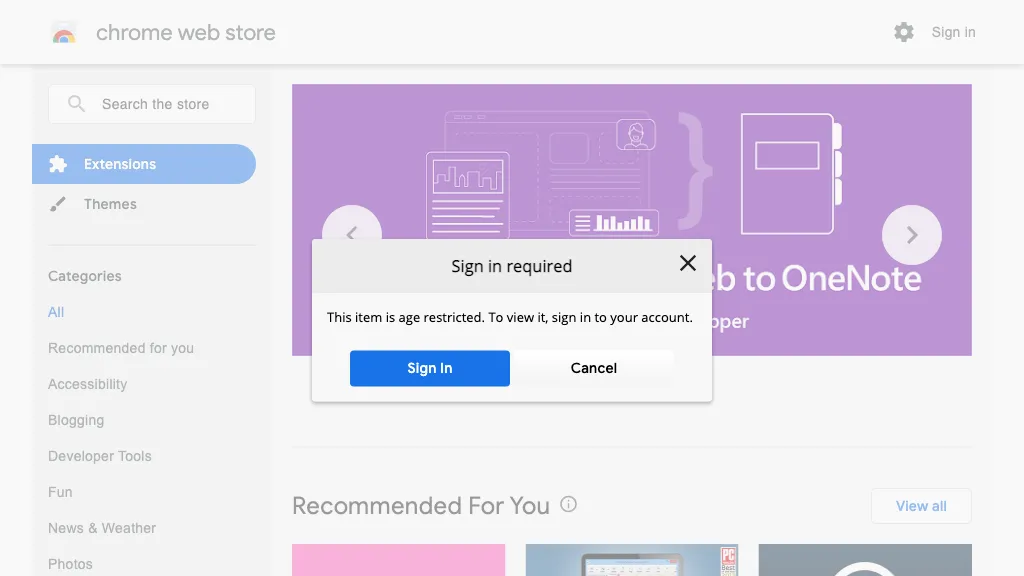Select the All category

click(x=56, y=312)
